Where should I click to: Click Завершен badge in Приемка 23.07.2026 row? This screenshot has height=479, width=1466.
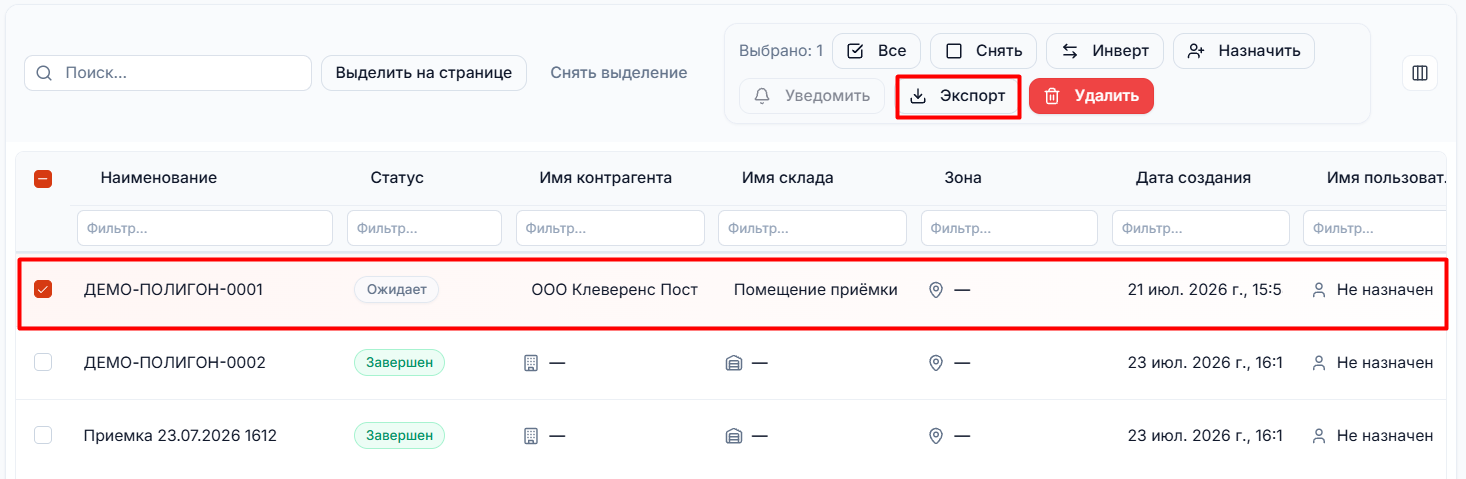pos(399,436)
